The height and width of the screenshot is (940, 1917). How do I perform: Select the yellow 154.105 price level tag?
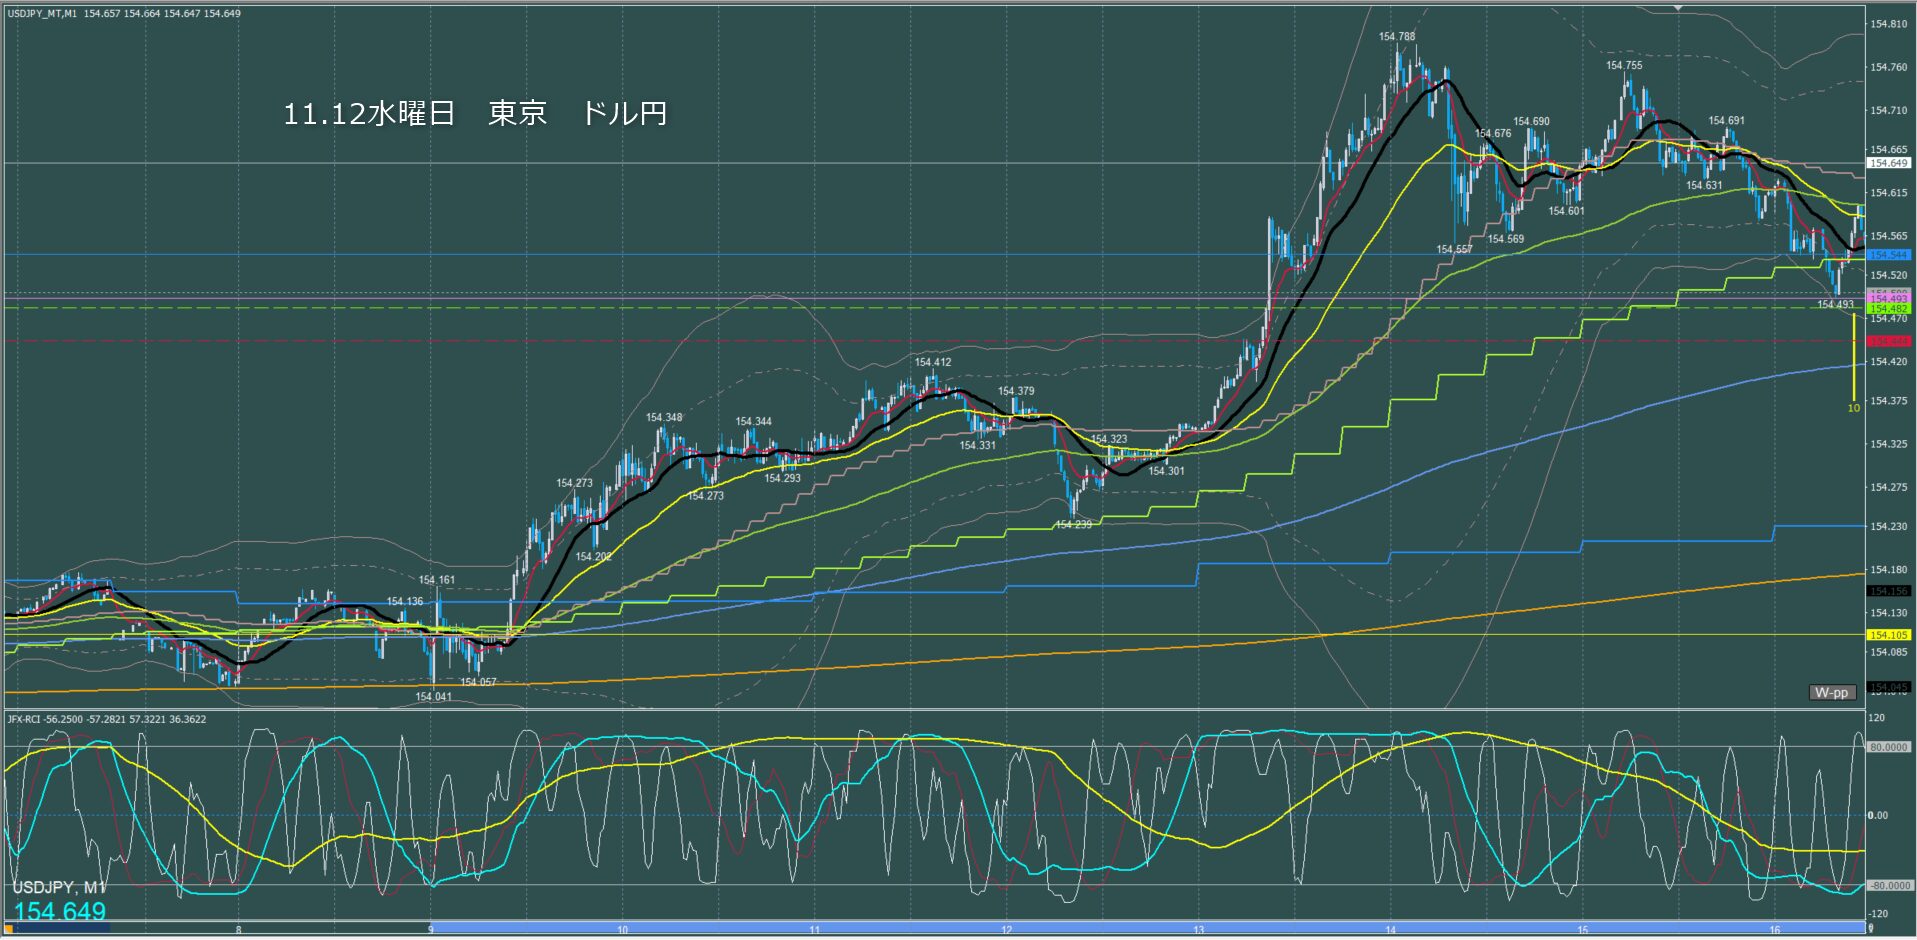coord(1889,635)
